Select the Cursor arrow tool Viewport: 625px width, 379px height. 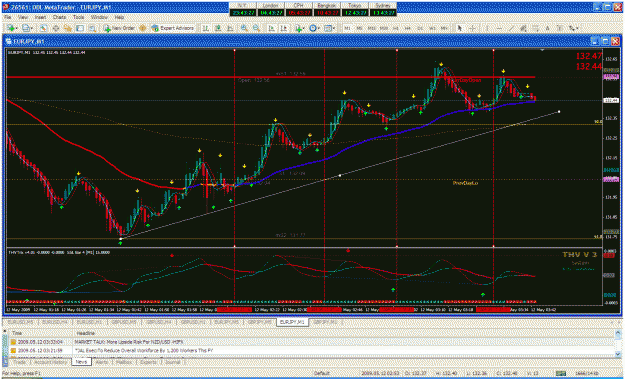pos(460,28)
